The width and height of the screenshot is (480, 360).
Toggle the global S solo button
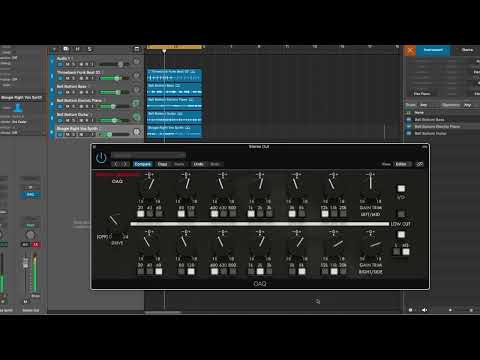tap(89, 49)
